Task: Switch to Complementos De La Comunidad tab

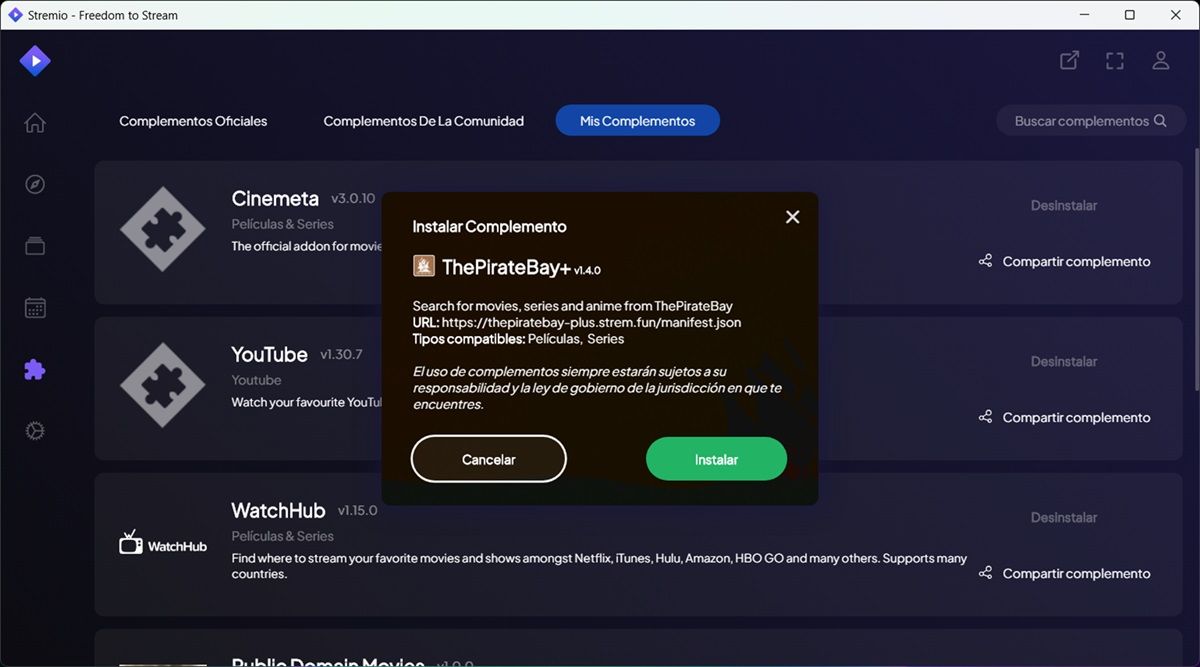Action: point(424,121)
